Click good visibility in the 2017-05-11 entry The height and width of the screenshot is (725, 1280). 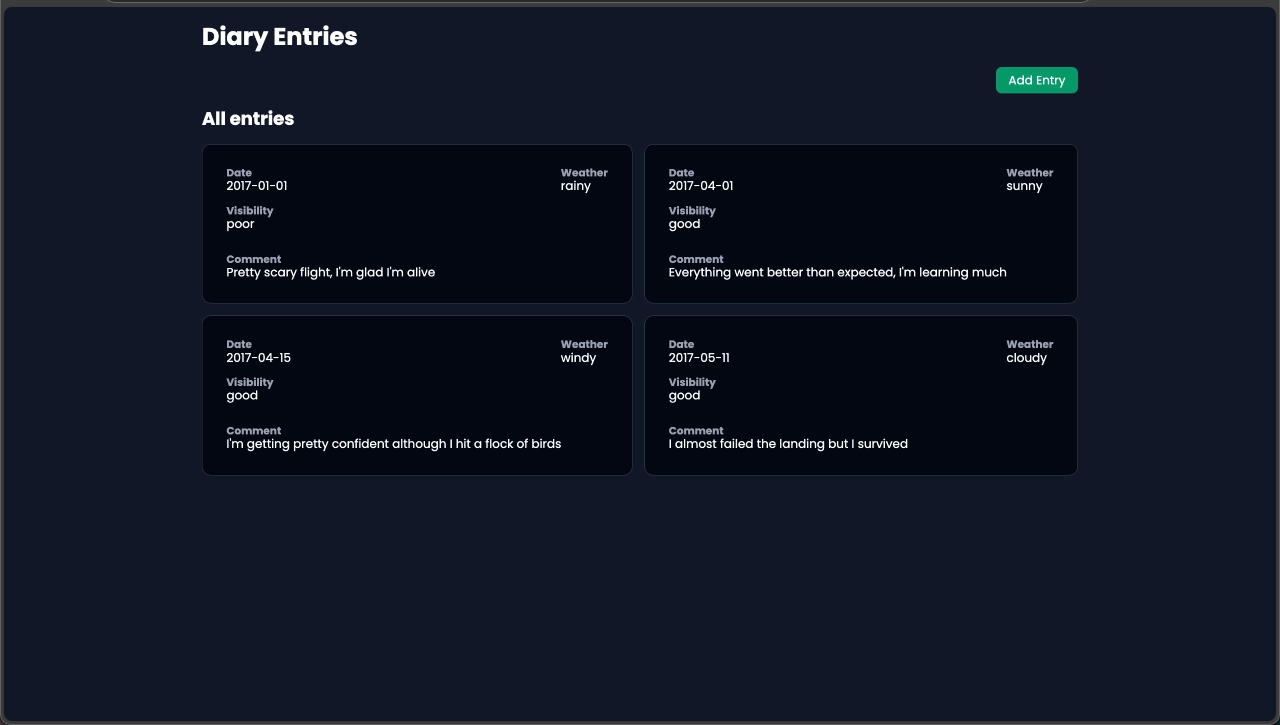point(684,396)
